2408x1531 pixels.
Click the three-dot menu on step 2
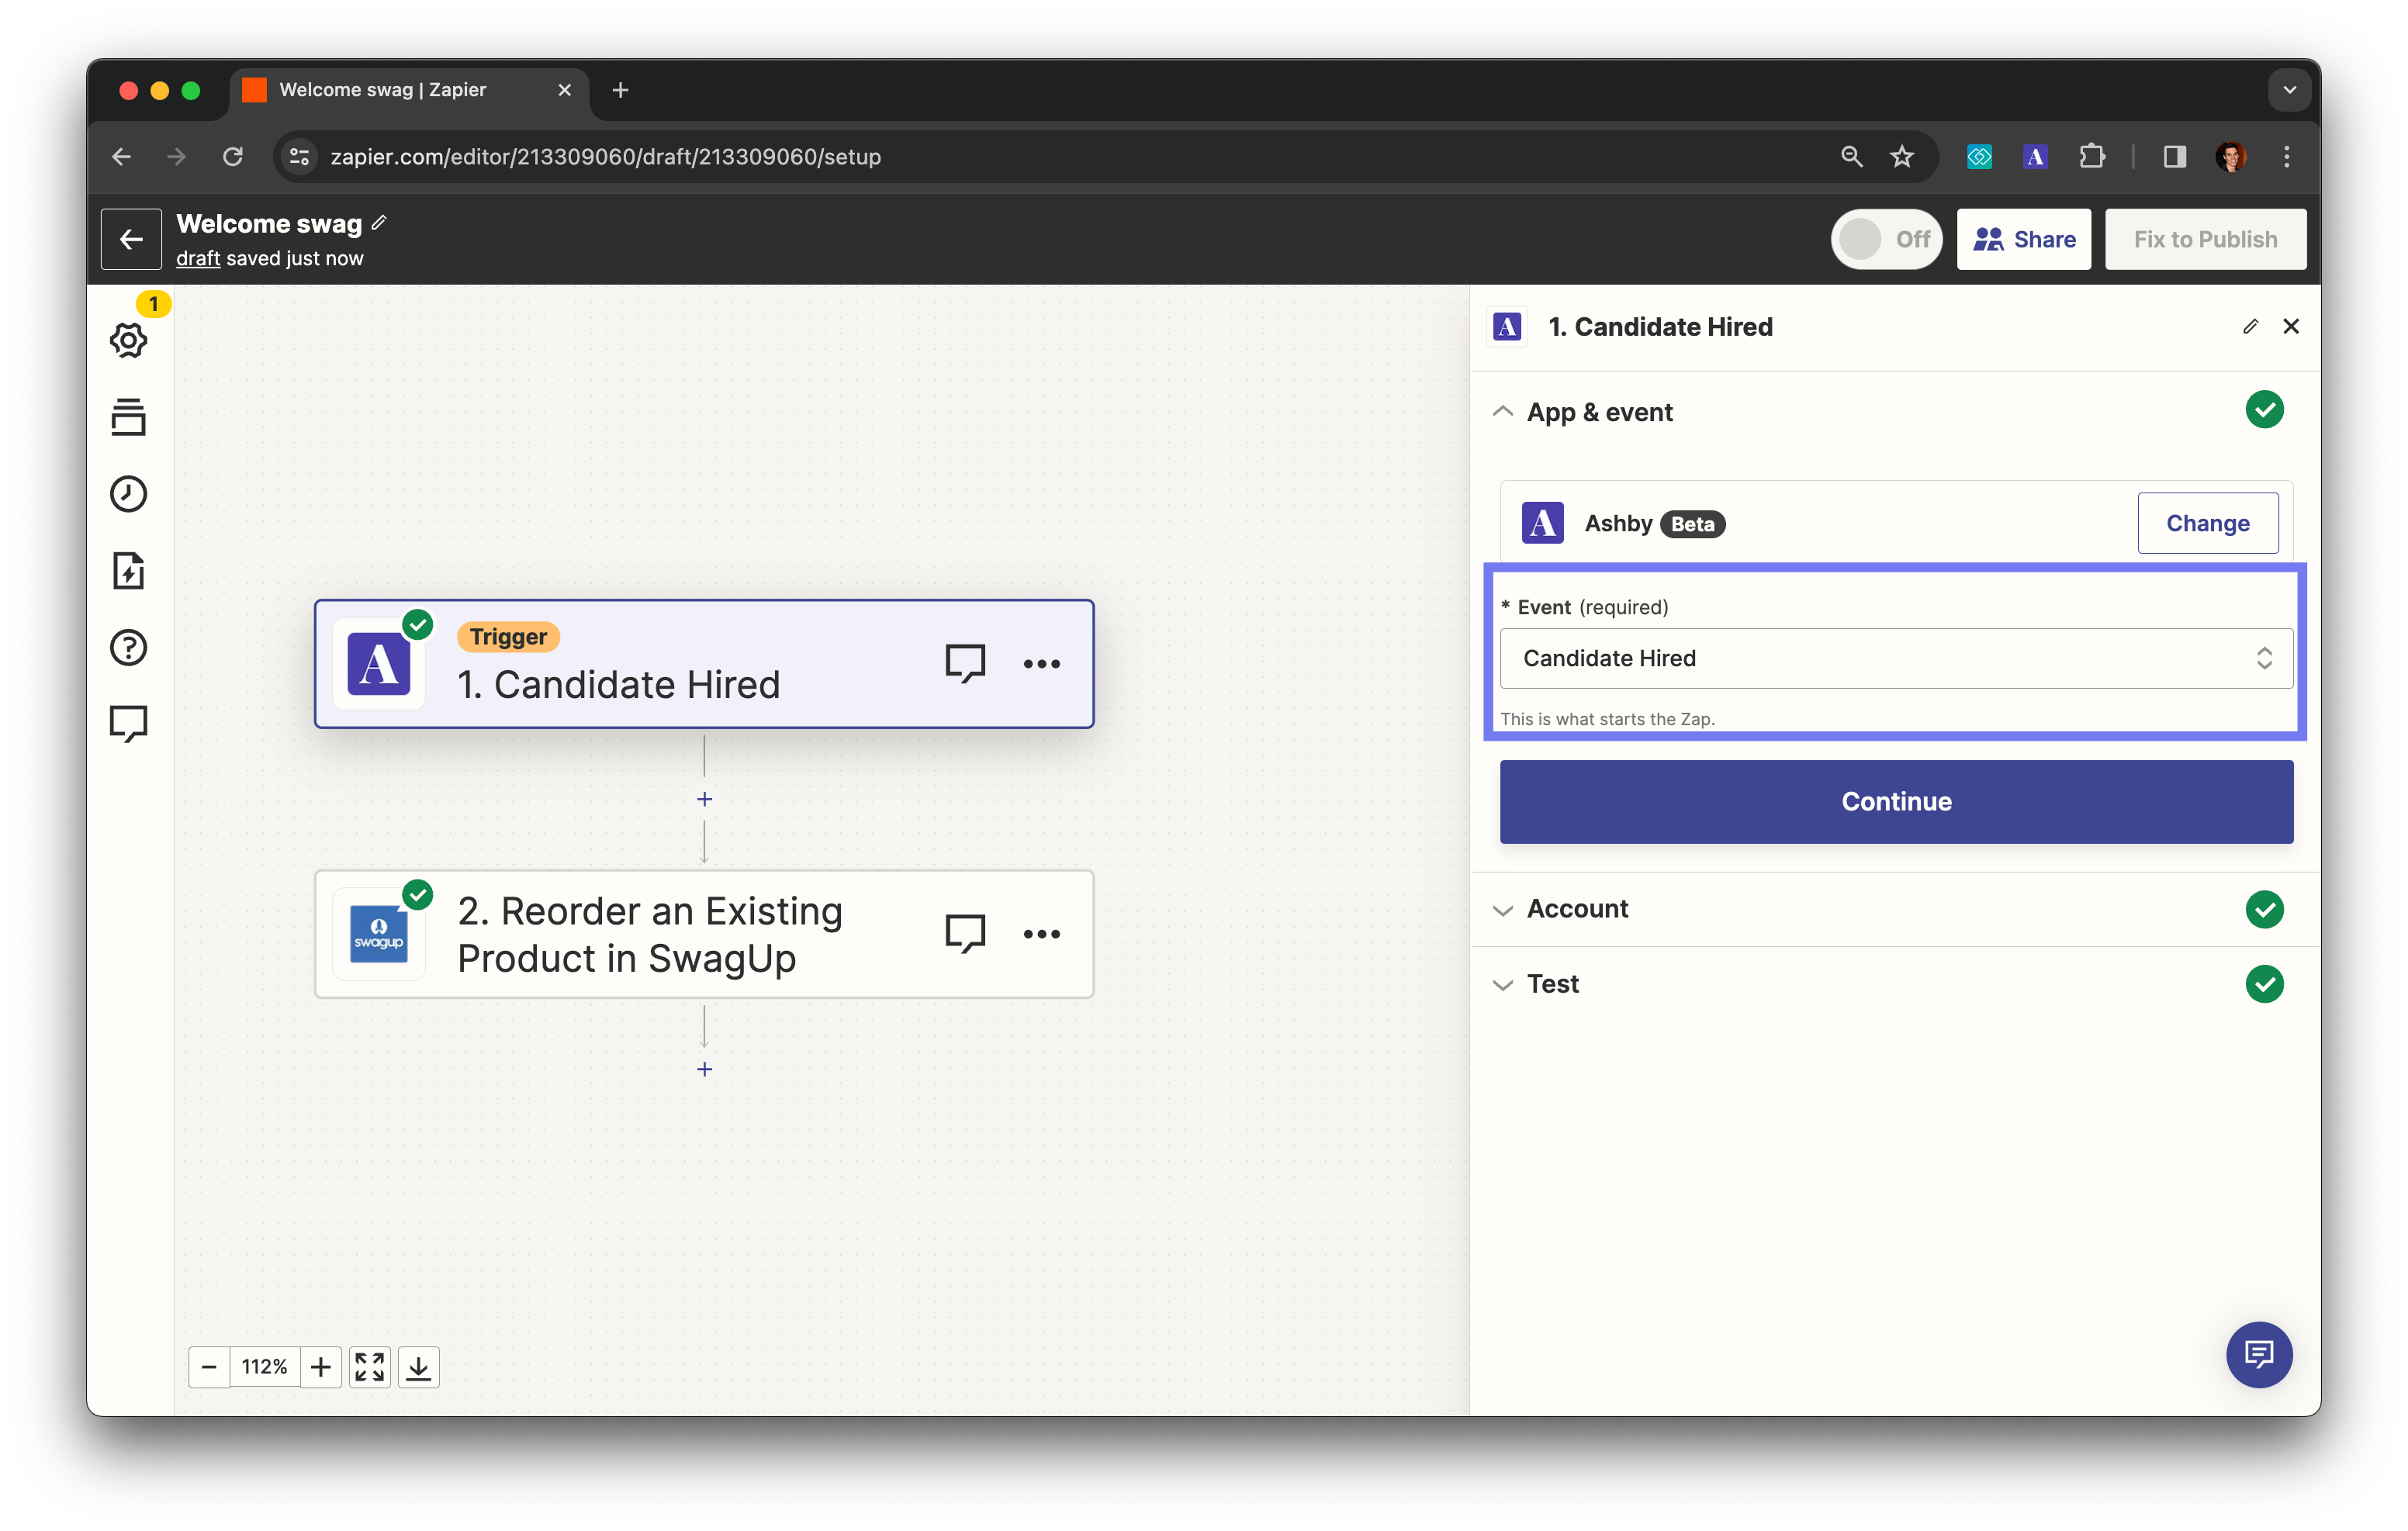point(1036,933)
